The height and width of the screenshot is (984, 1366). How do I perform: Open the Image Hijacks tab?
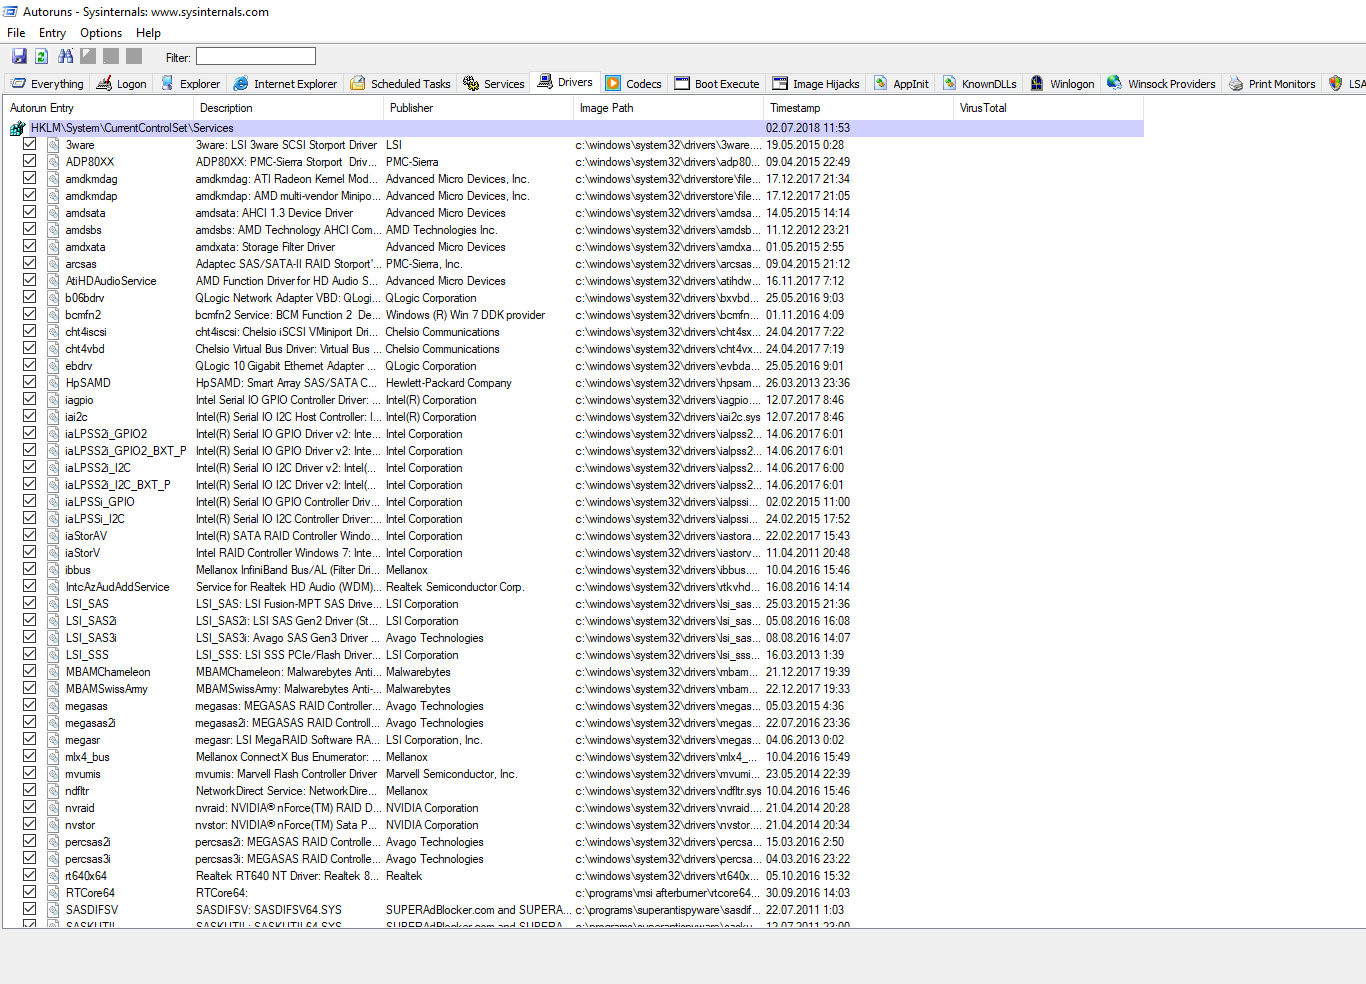tap(815, 84)
